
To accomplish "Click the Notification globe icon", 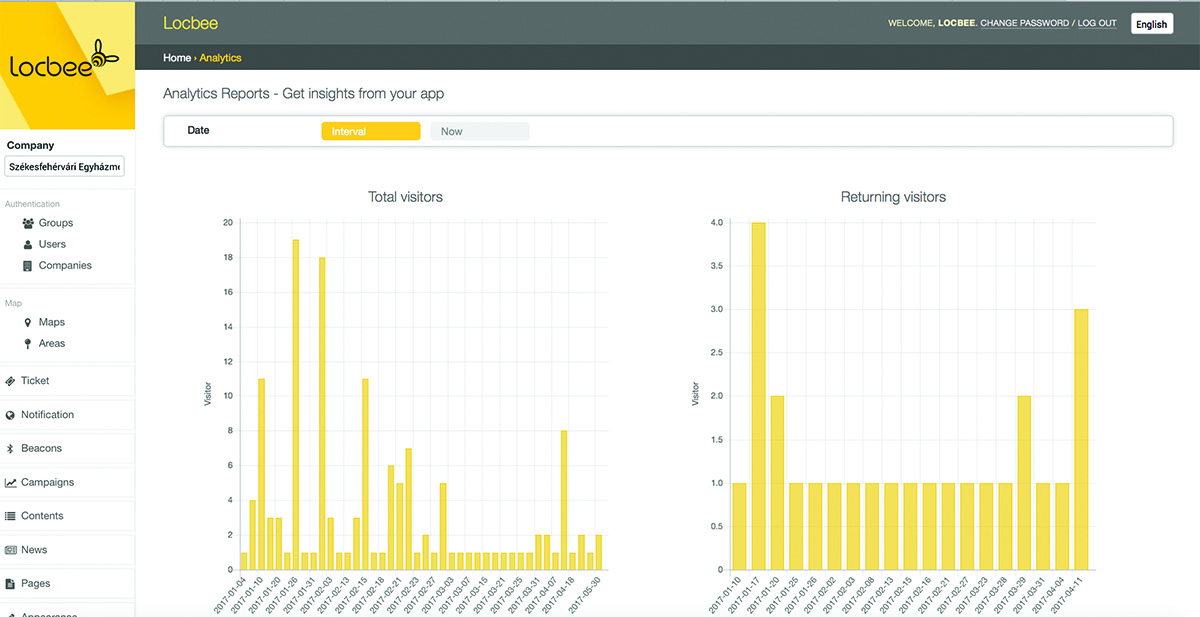I will click(10, 415).
